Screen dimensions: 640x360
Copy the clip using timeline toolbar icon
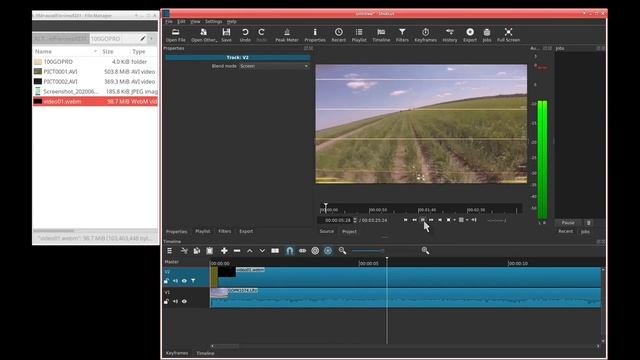coord(197,251)
